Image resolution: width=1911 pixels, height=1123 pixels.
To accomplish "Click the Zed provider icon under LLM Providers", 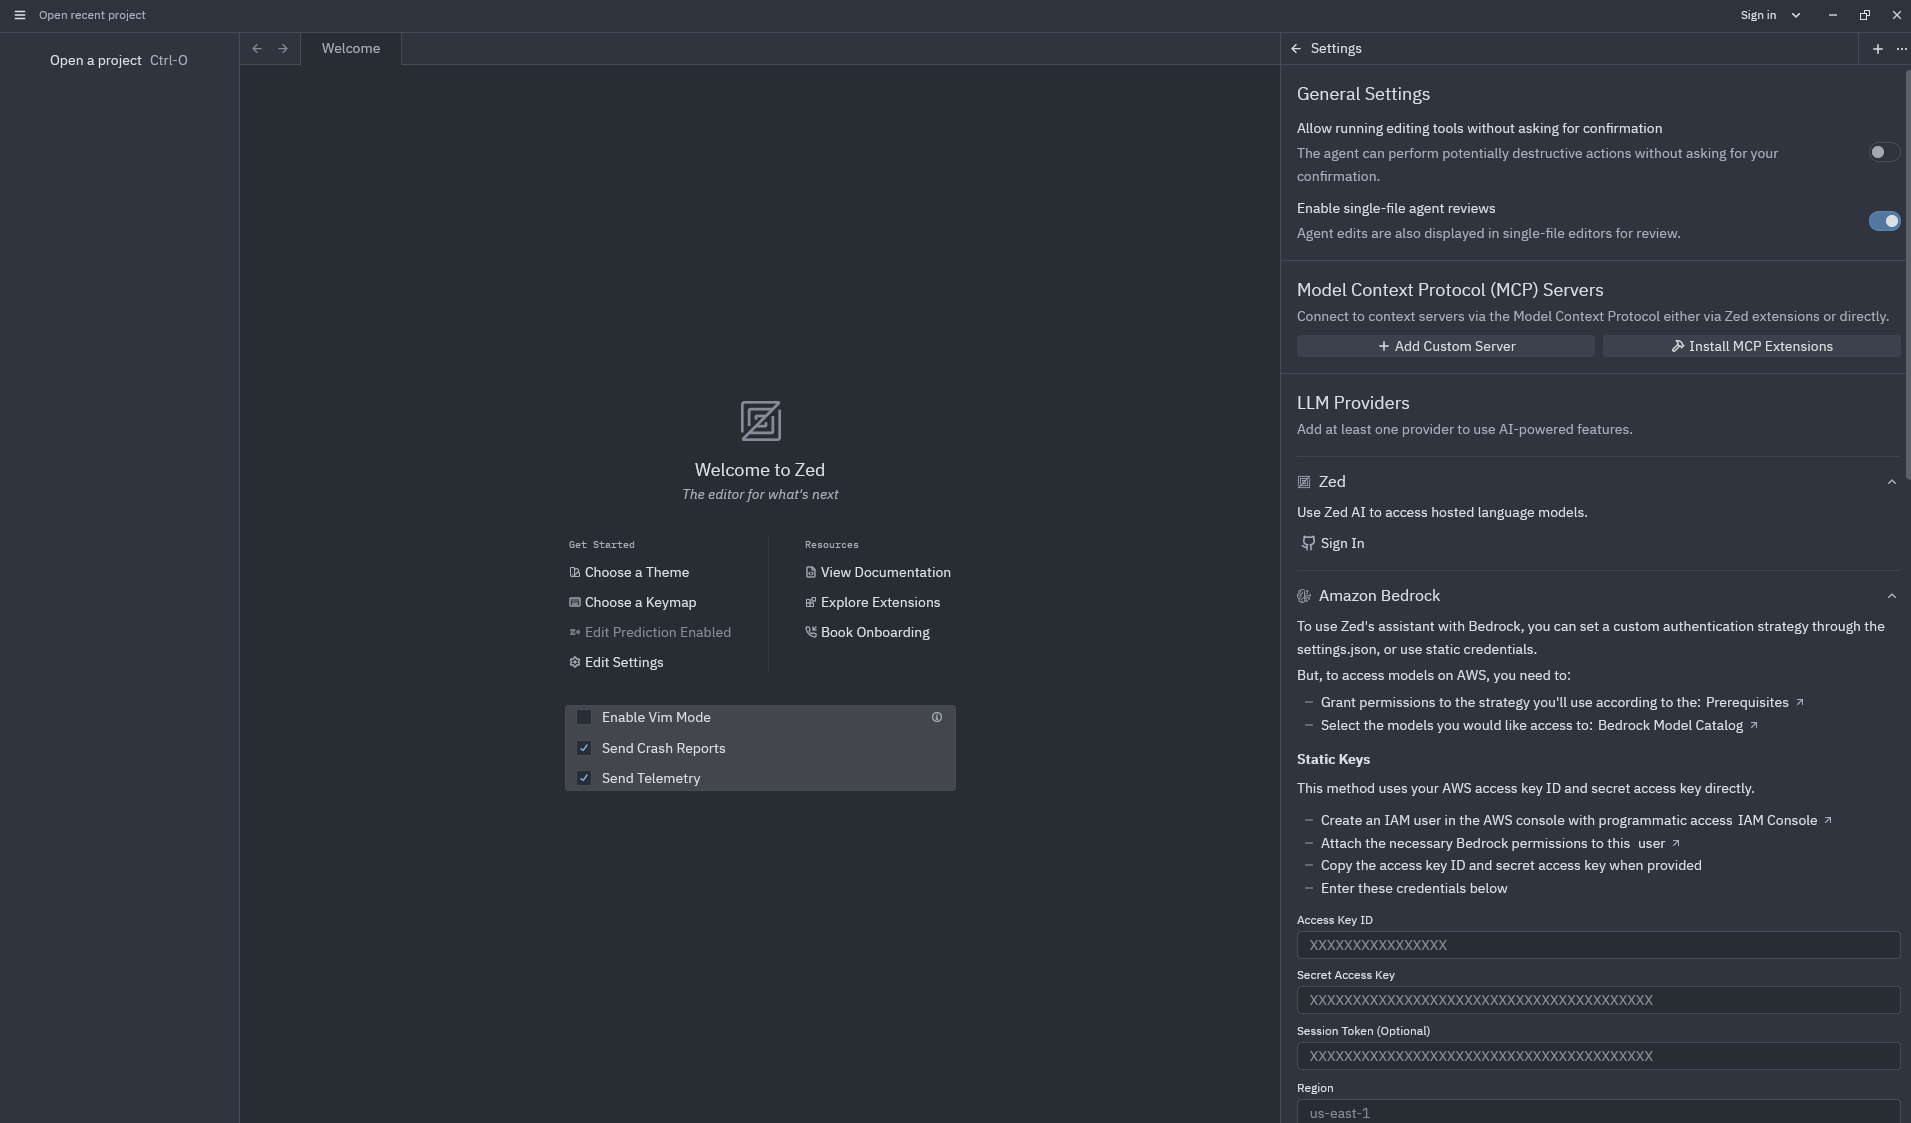I will coord(1304,482).
